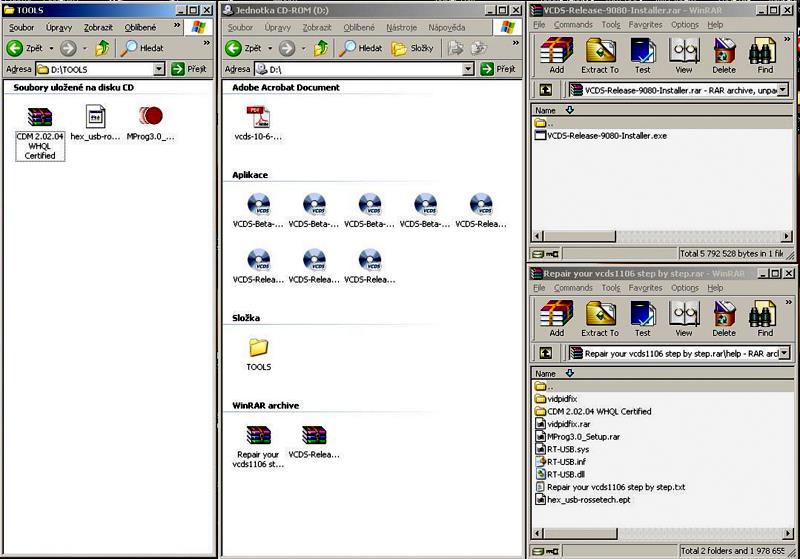Select vidpidfix.rar in WinRAR list

(x=562, y=424)
